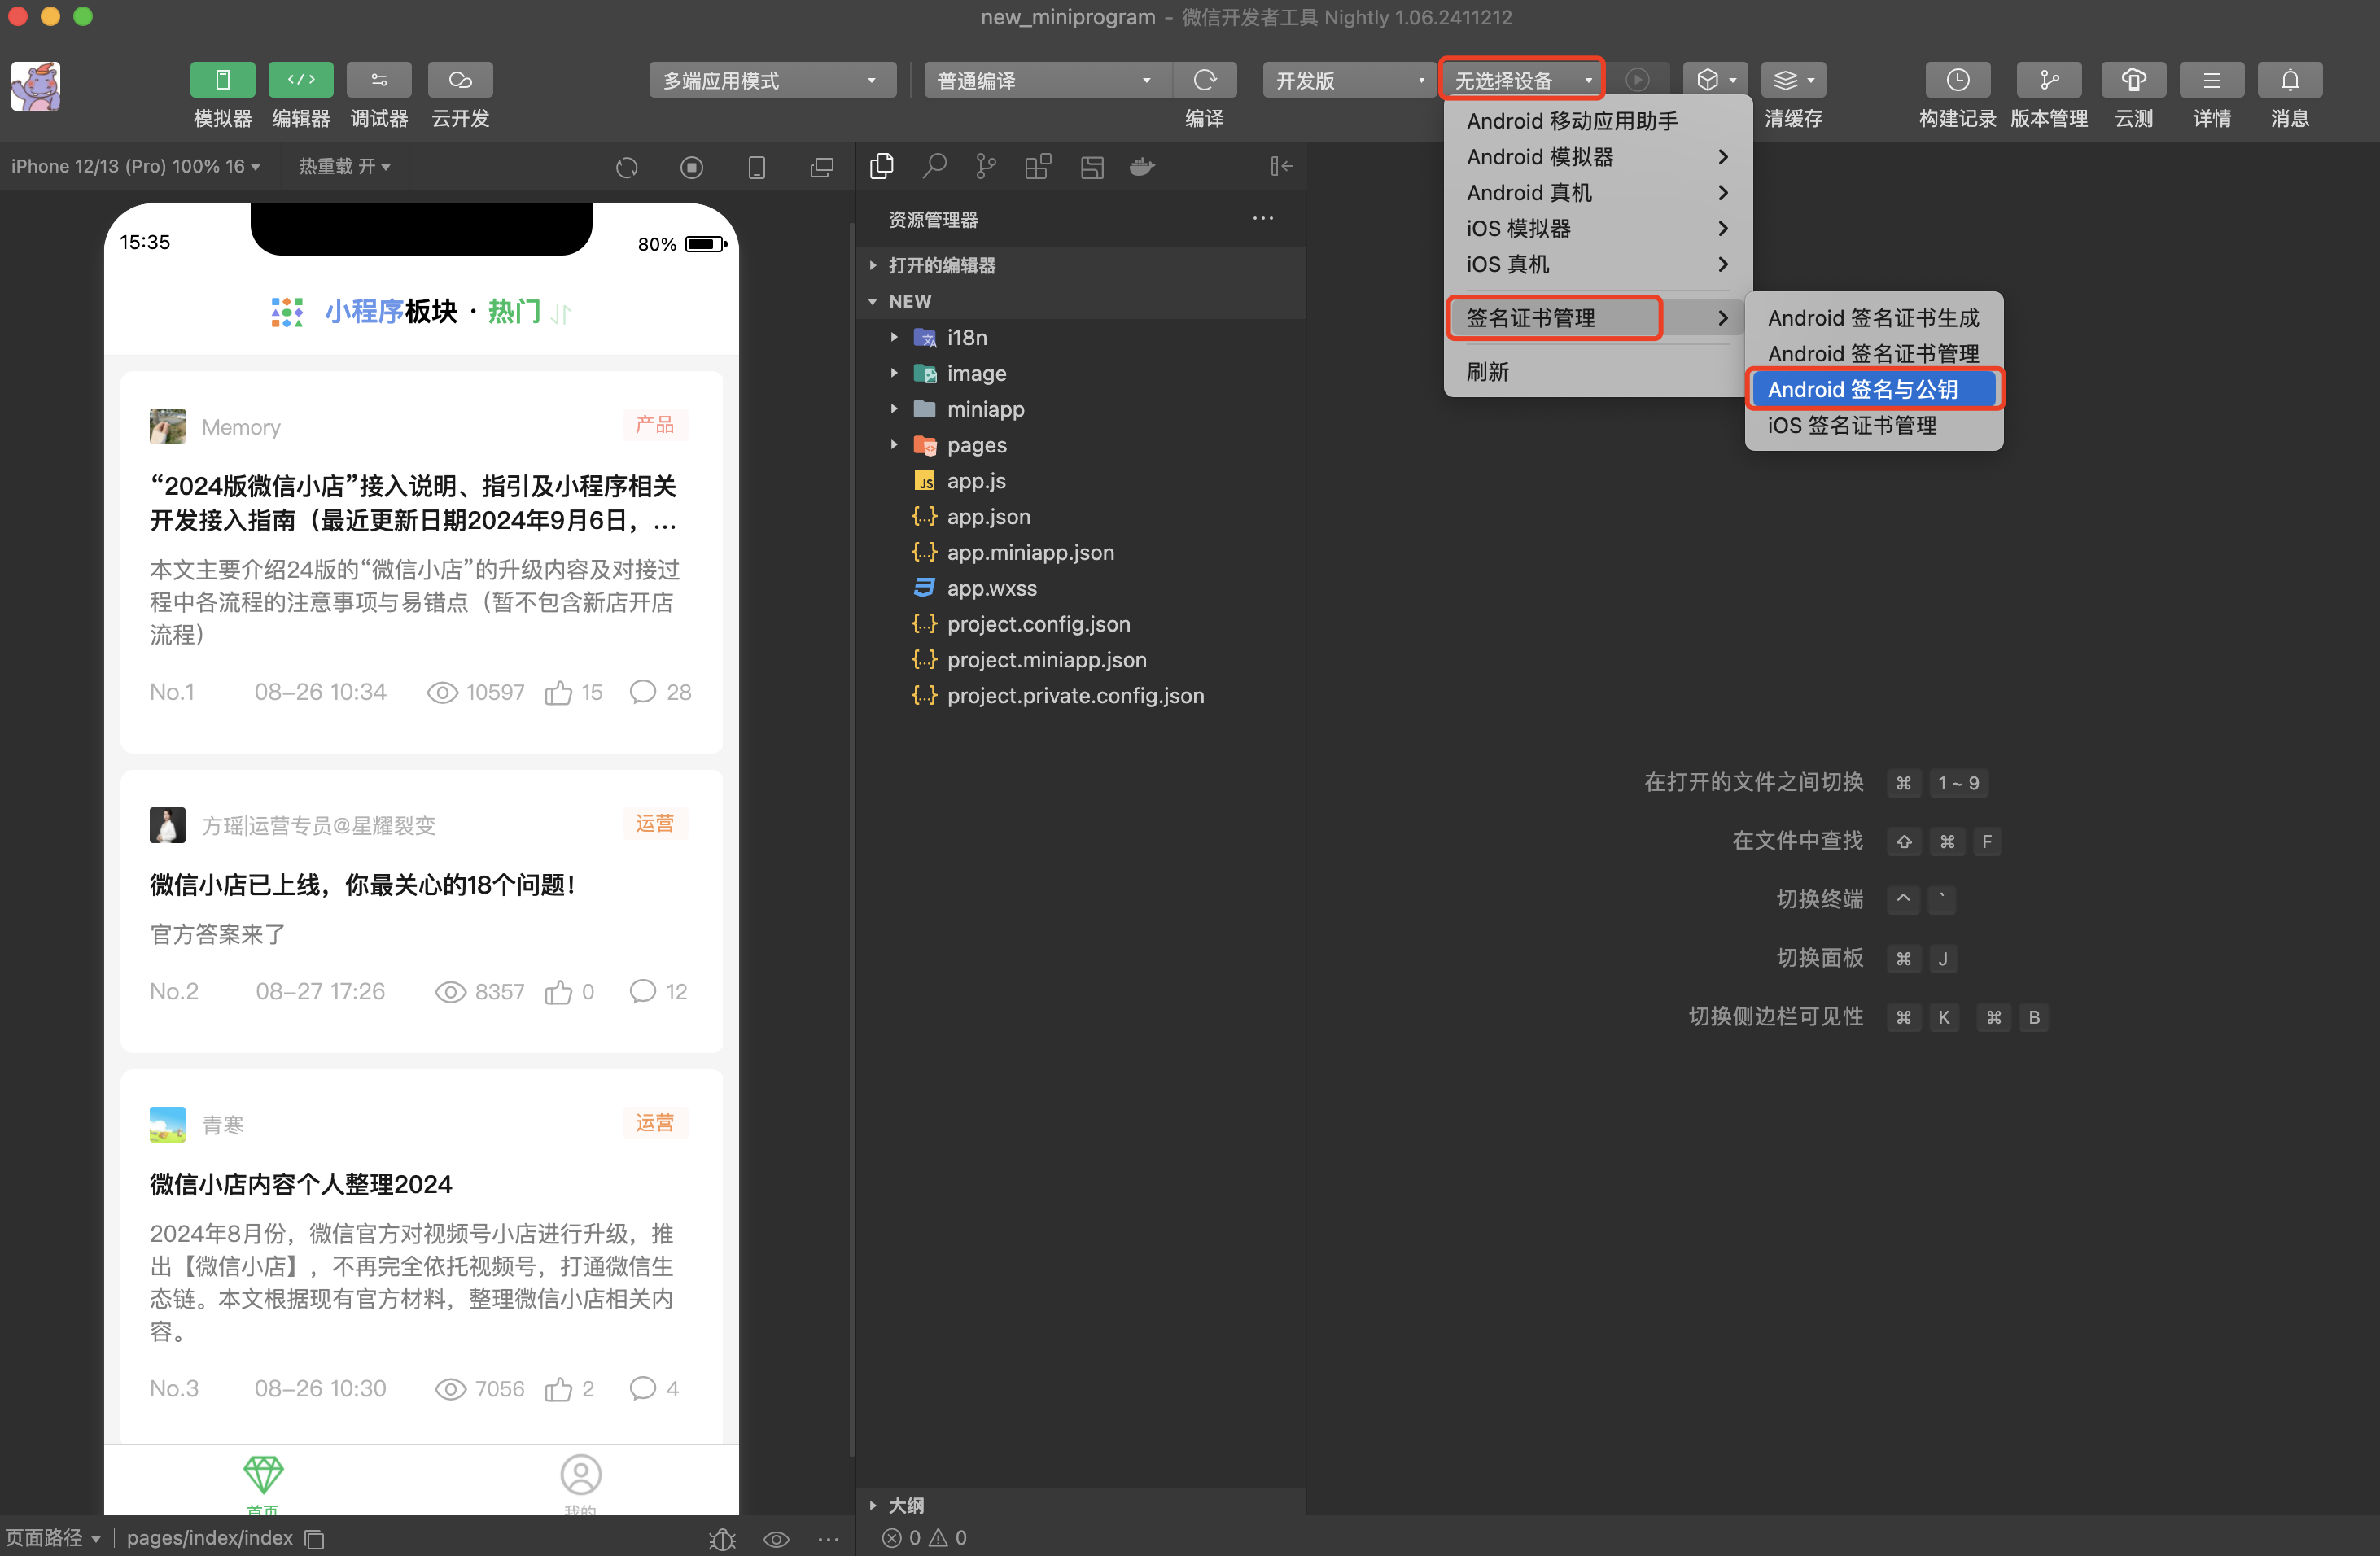This screenshot has height=1556, width=2380.
Task: Click the simulator stop icon
Action: 691,167
